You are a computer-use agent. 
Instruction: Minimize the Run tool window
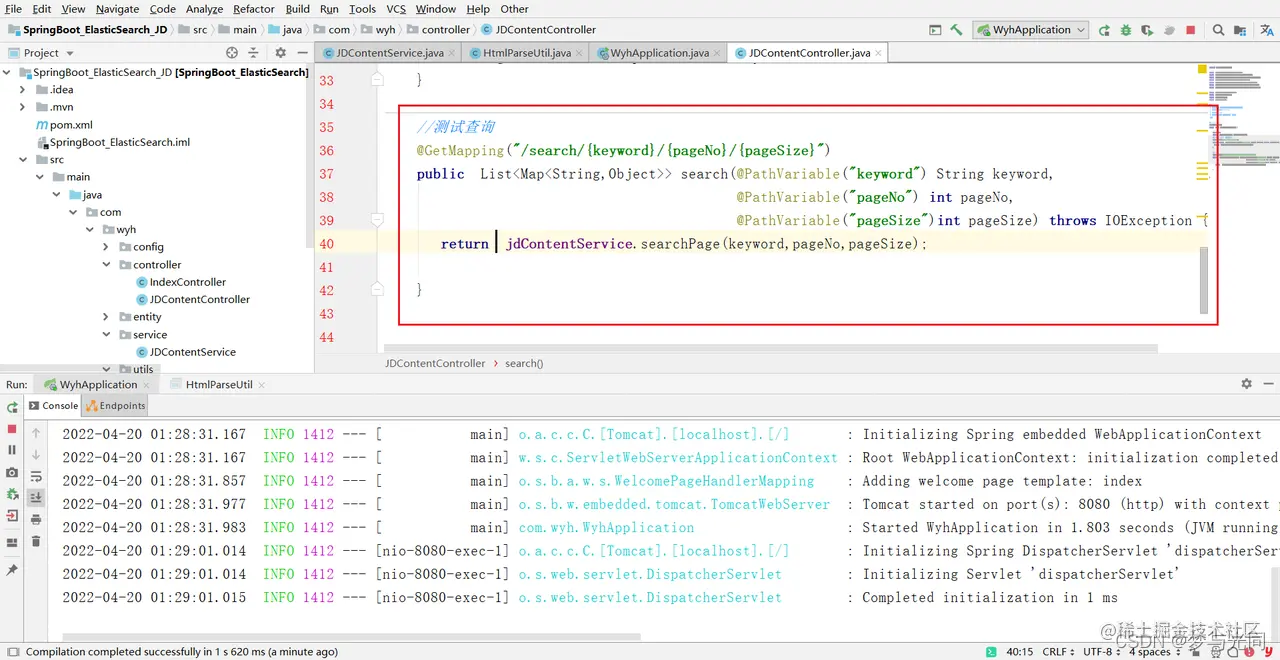tap(1268, 384)
